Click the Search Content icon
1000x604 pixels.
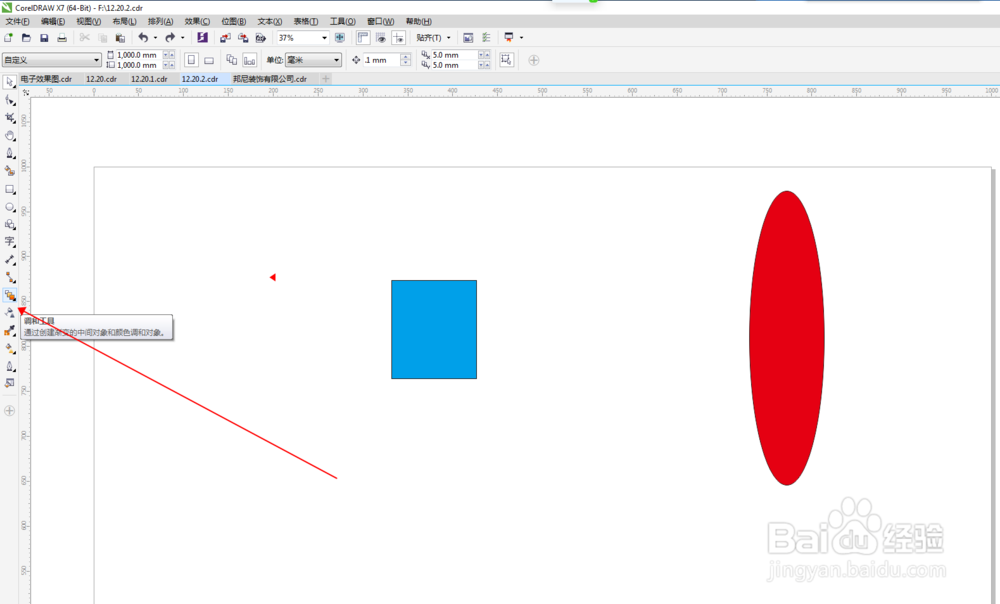coord(202,38)
